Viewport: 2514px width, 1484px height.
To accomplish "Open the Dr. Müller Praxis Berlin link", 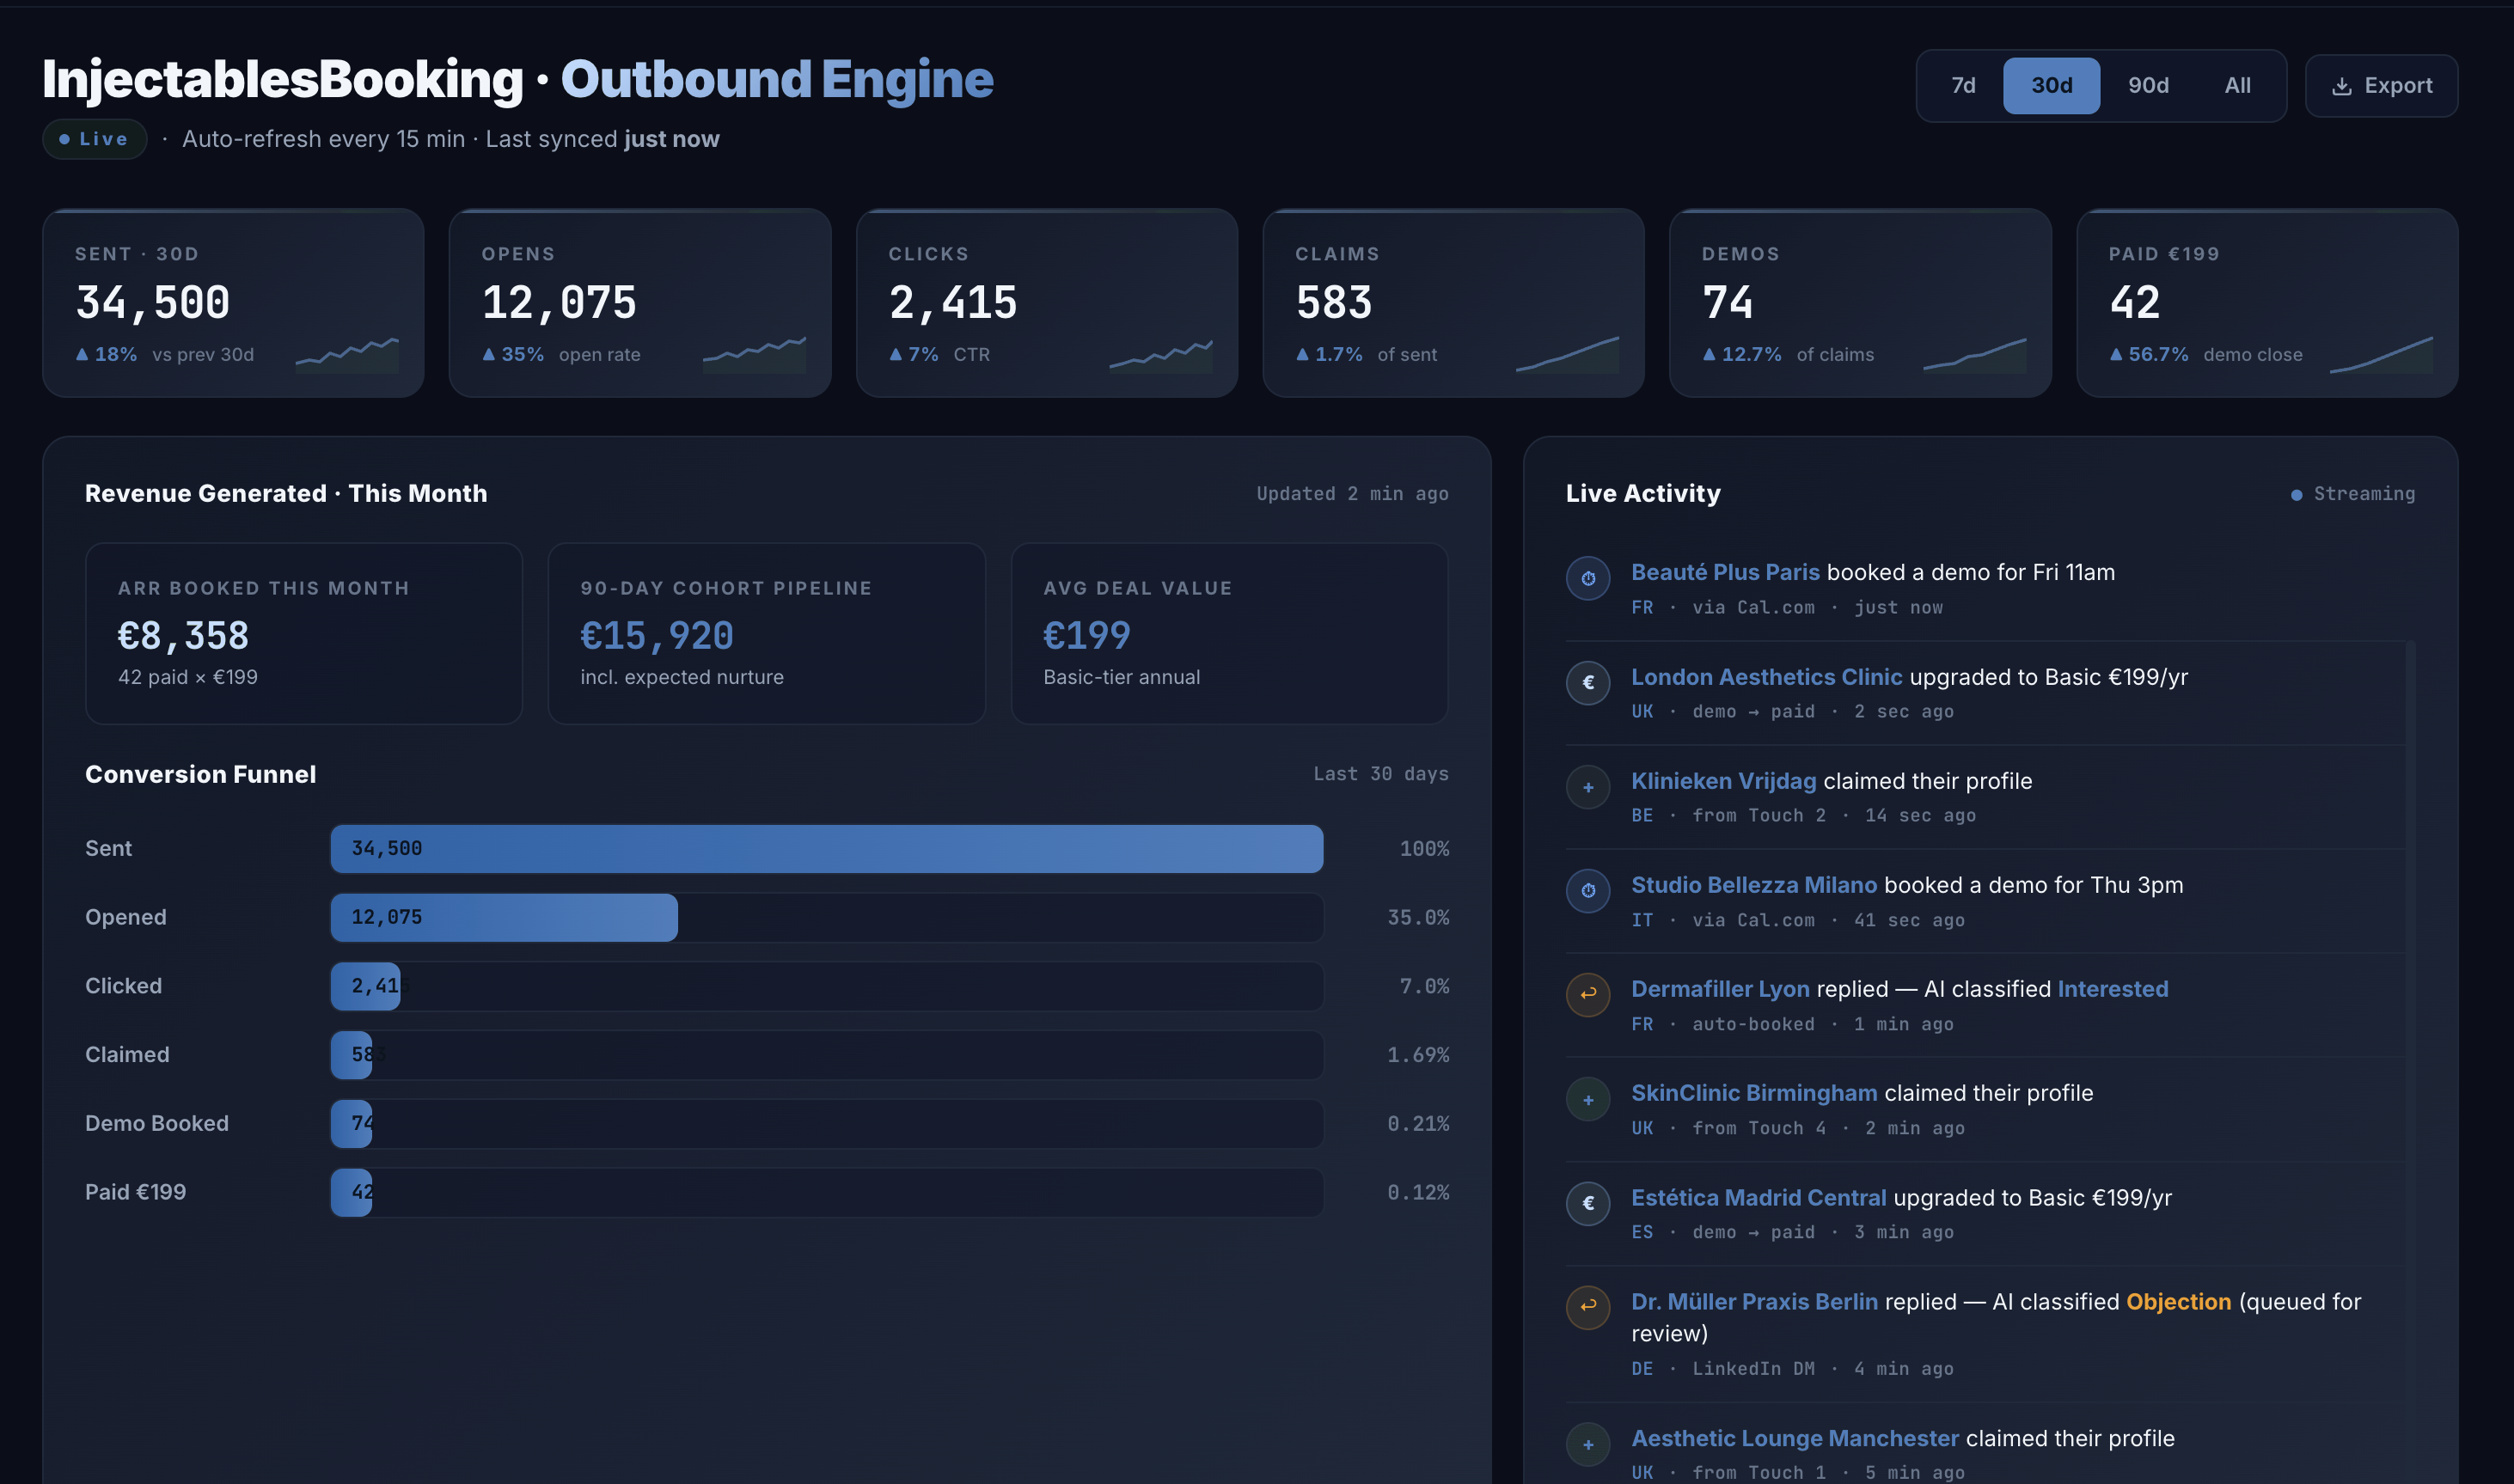I will click(x=1754, y=1302).
